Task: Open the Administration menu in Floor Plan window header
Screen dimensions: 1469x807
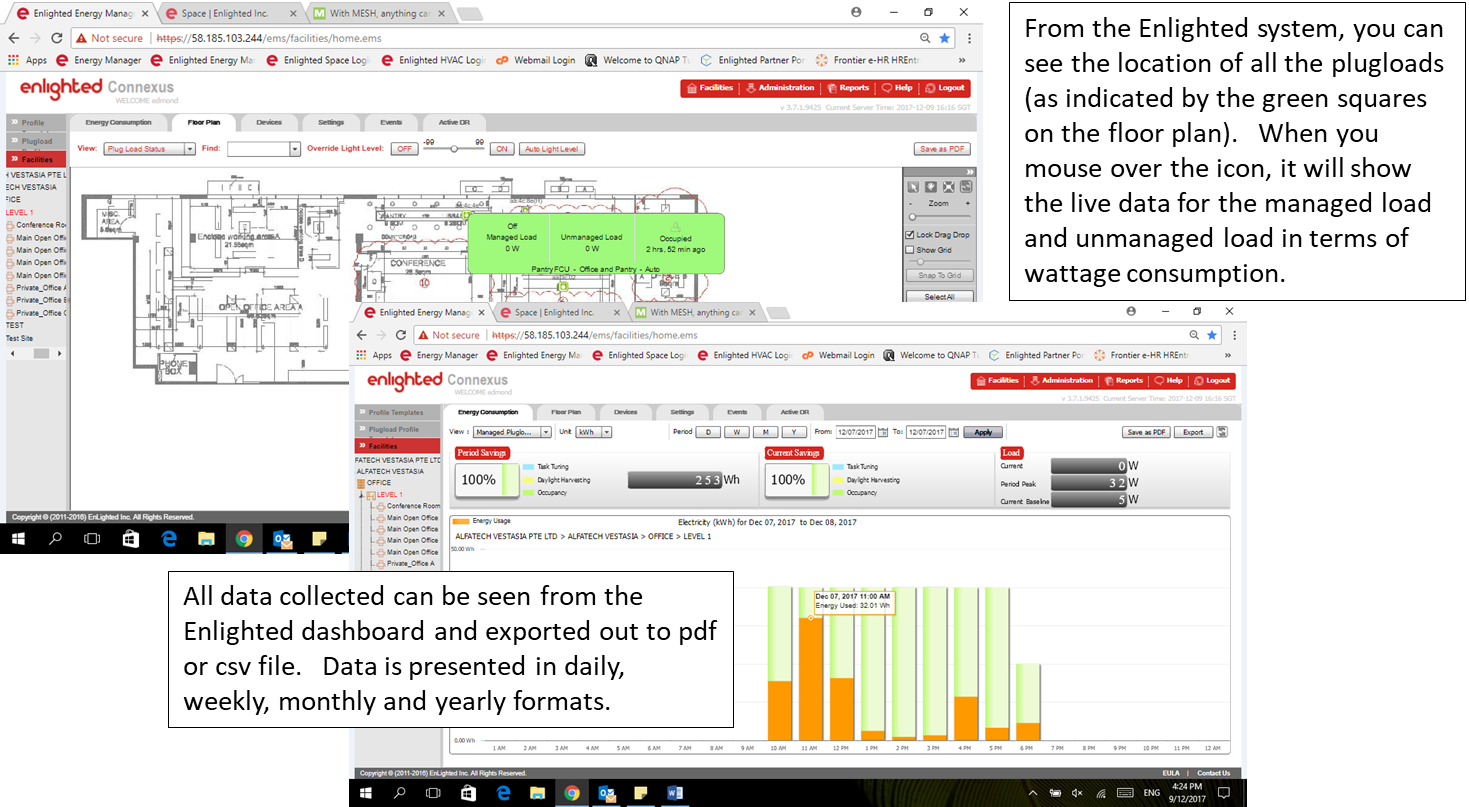Action: pos(781,88)
